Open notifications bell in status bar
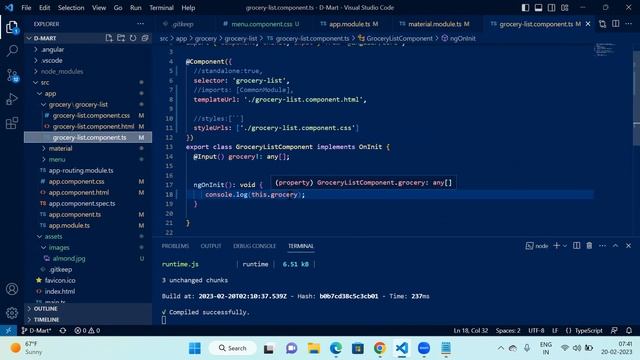640x360 pixels. click(x=629, y=330)
